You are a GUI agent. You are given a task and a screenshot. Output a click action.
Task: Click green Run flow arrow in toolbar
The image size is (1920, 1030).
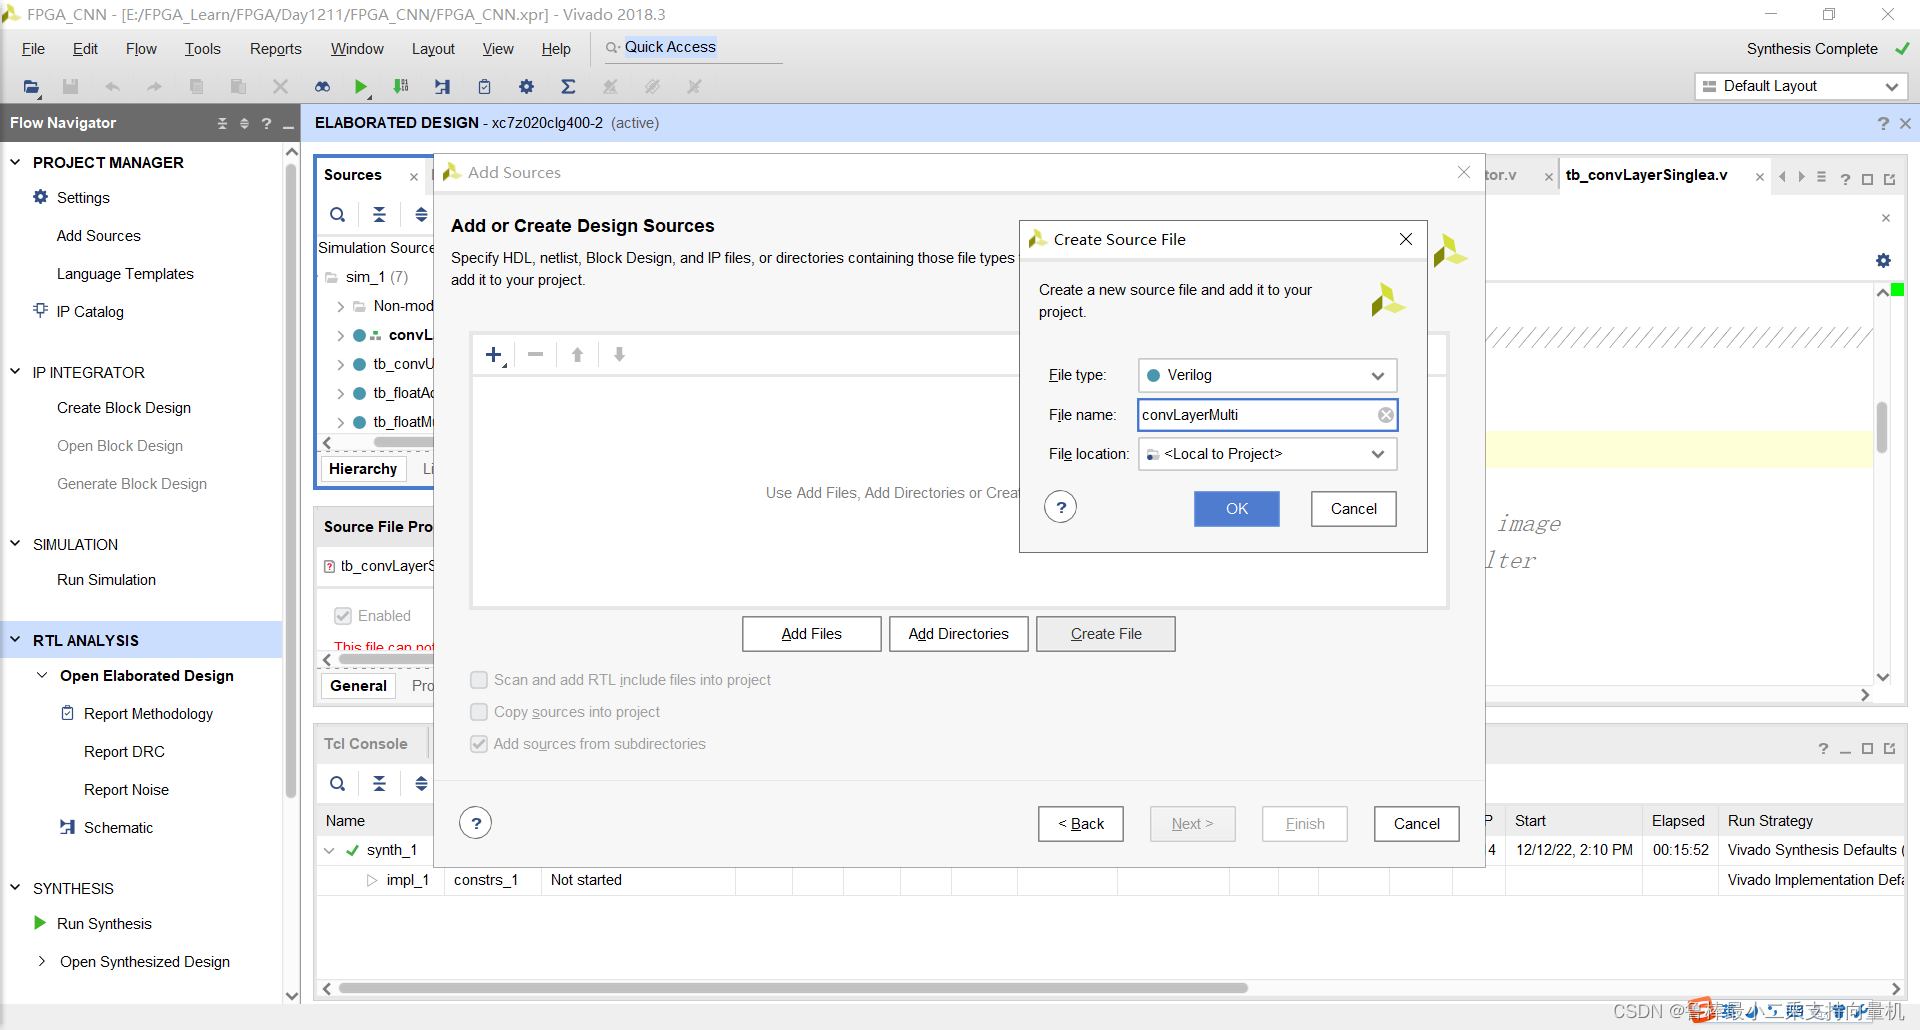click(361, 87)
